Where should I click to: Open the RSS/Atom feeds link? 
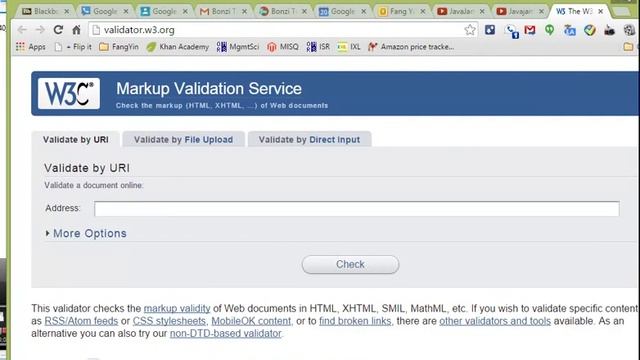(81, 321)
